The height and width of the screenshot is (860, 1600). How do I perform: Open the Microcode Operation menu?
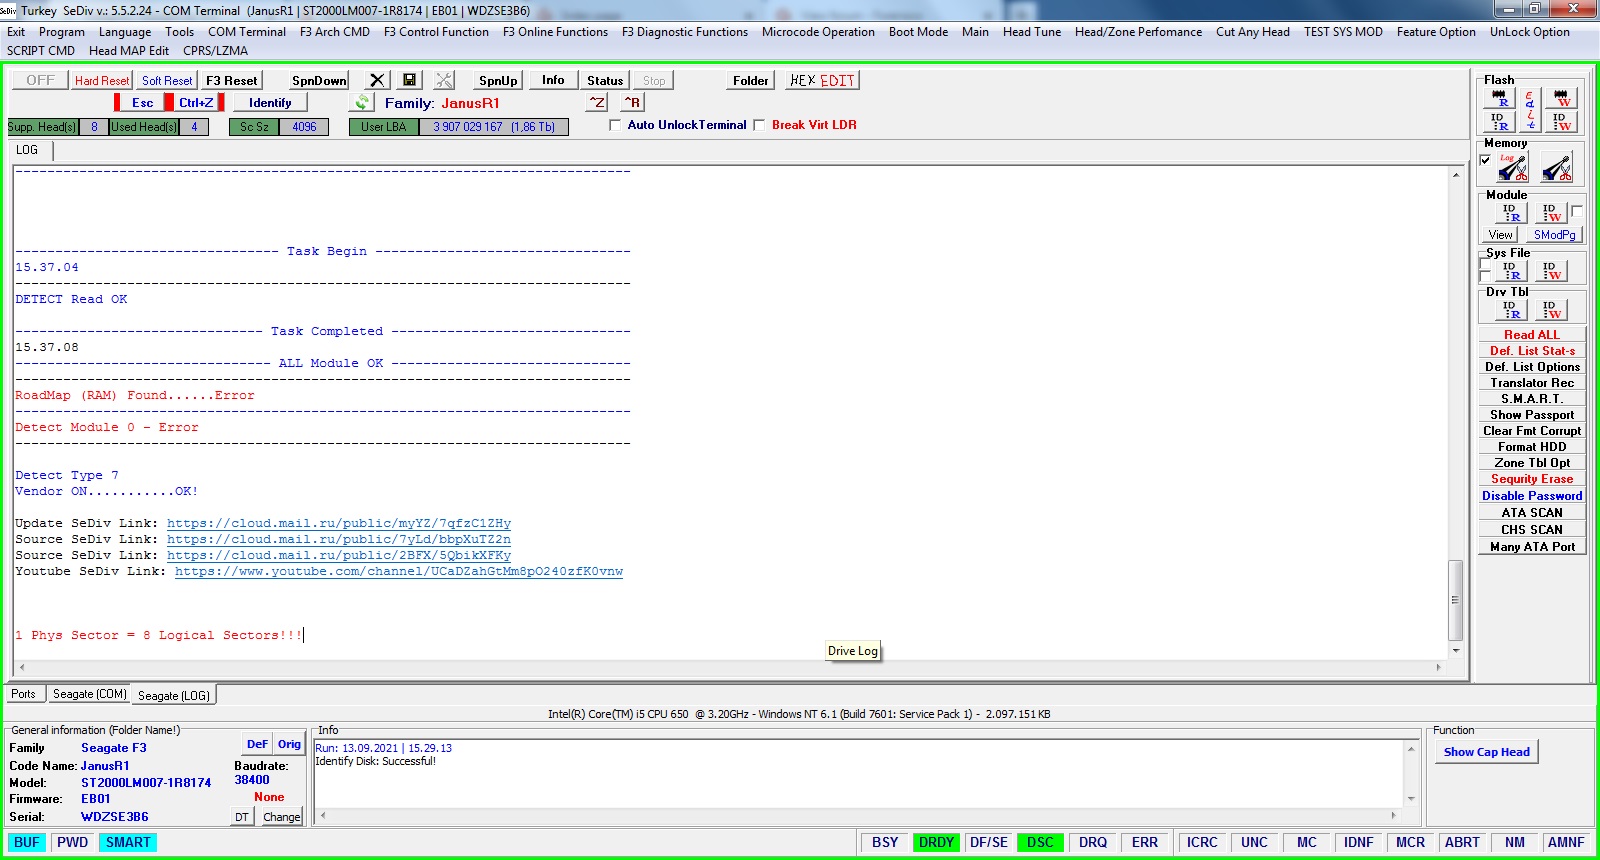click(818, 32)
